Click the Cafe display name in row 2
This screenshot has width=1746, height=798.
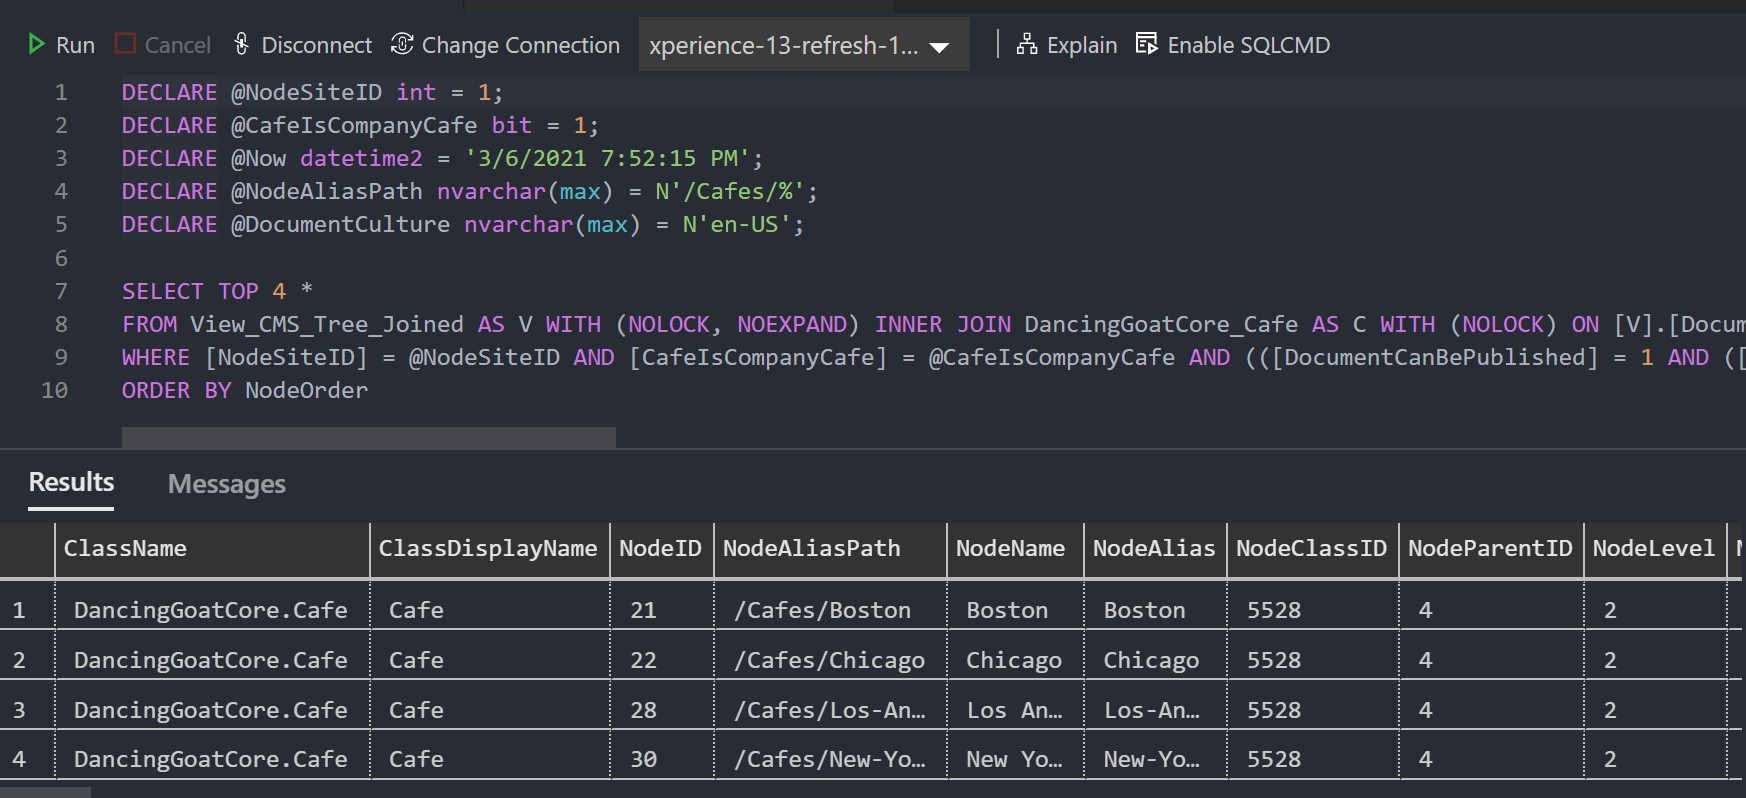489,660
